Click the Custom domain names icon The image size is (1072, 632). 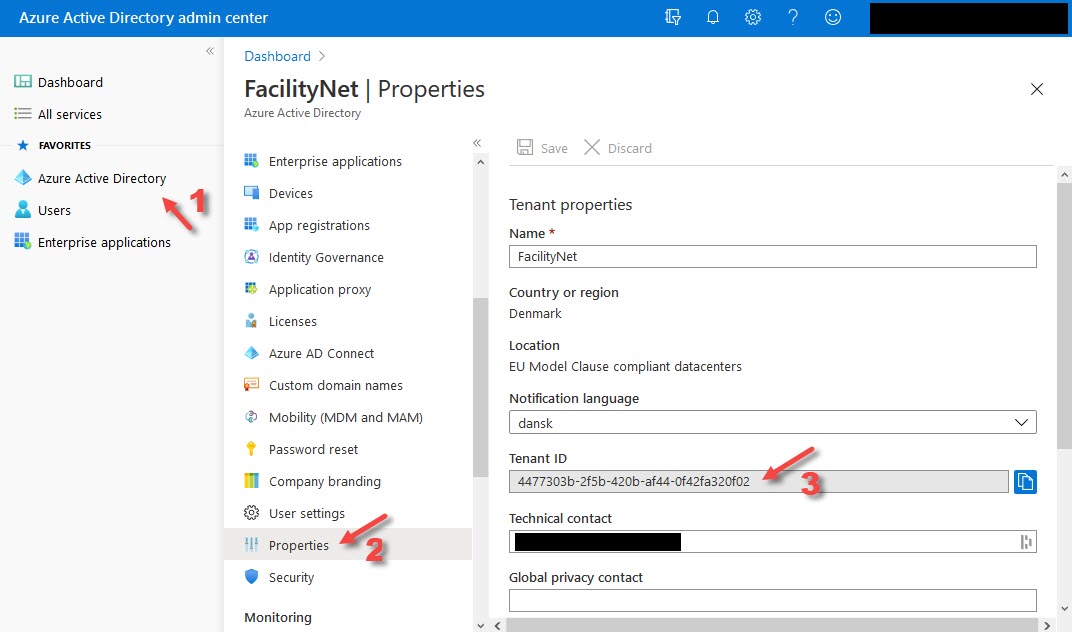point(252,384)
